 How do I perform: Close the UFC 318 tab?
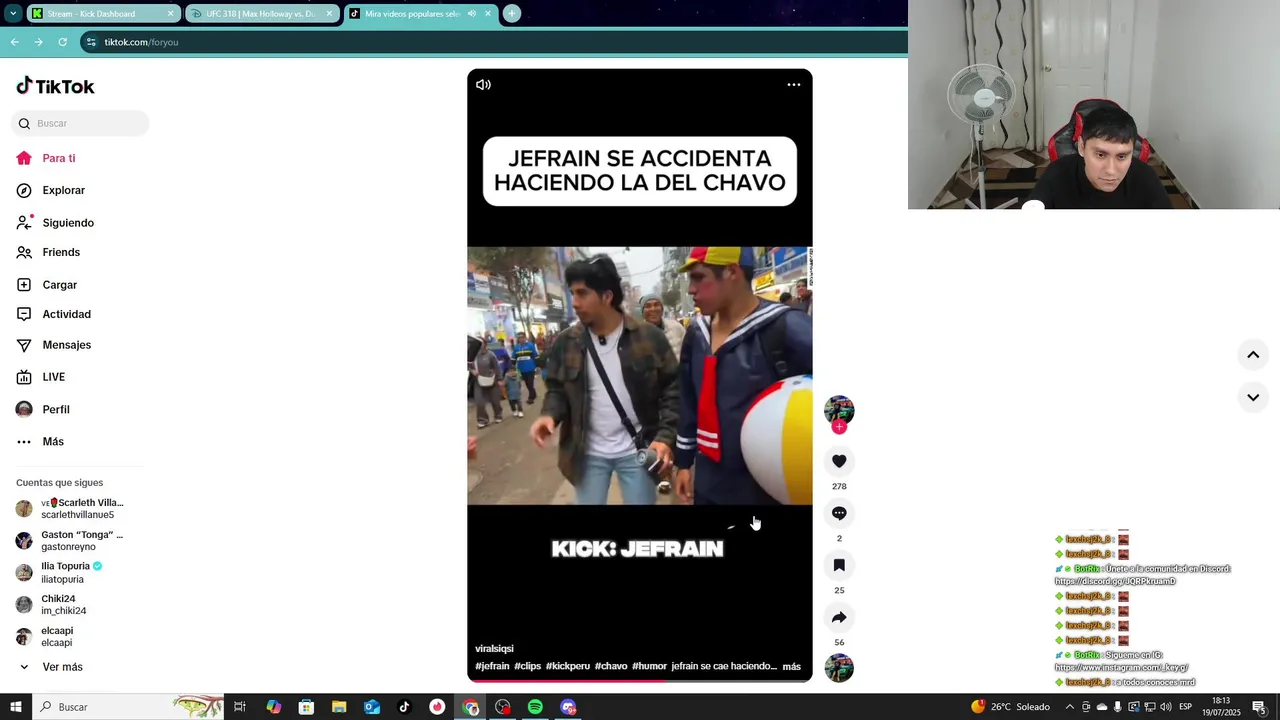329,14
